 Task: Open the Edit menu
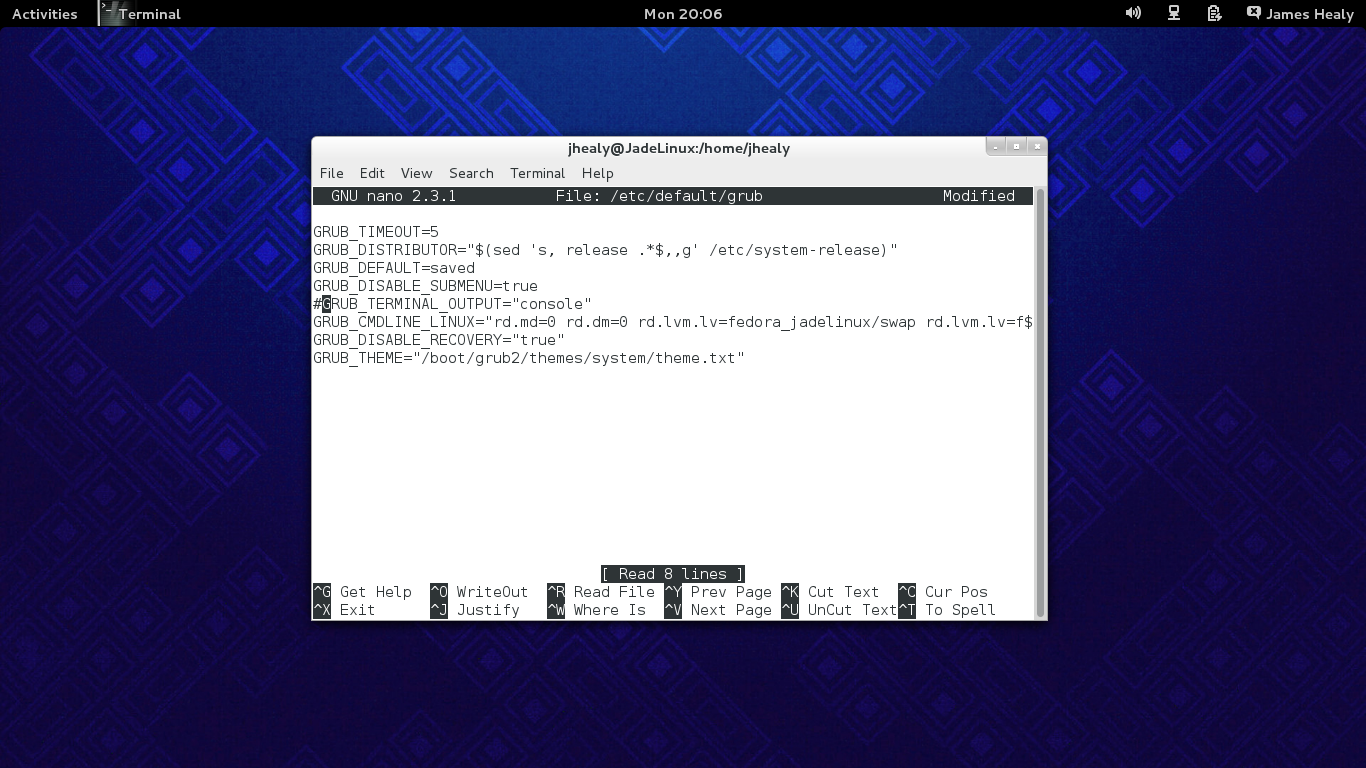point(372,173)
